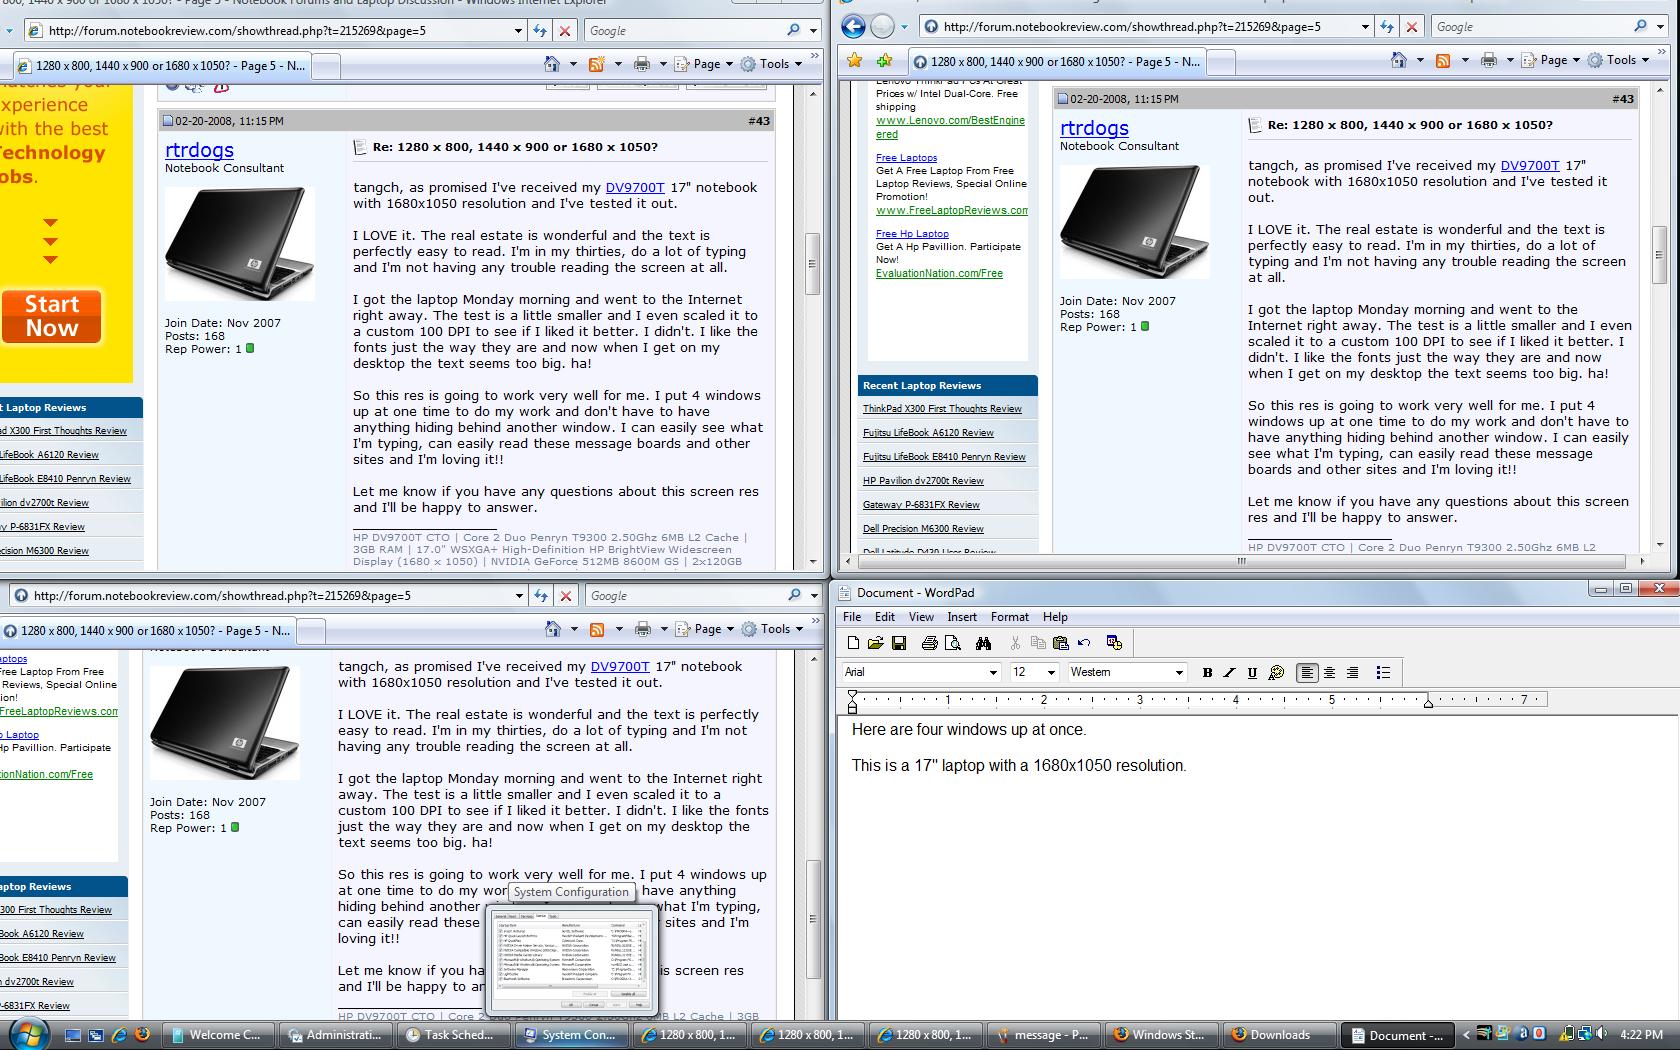Print the WordPad document using the printer icon
This screenshot has height=1050, width=1680.
(x=929, y=643)
